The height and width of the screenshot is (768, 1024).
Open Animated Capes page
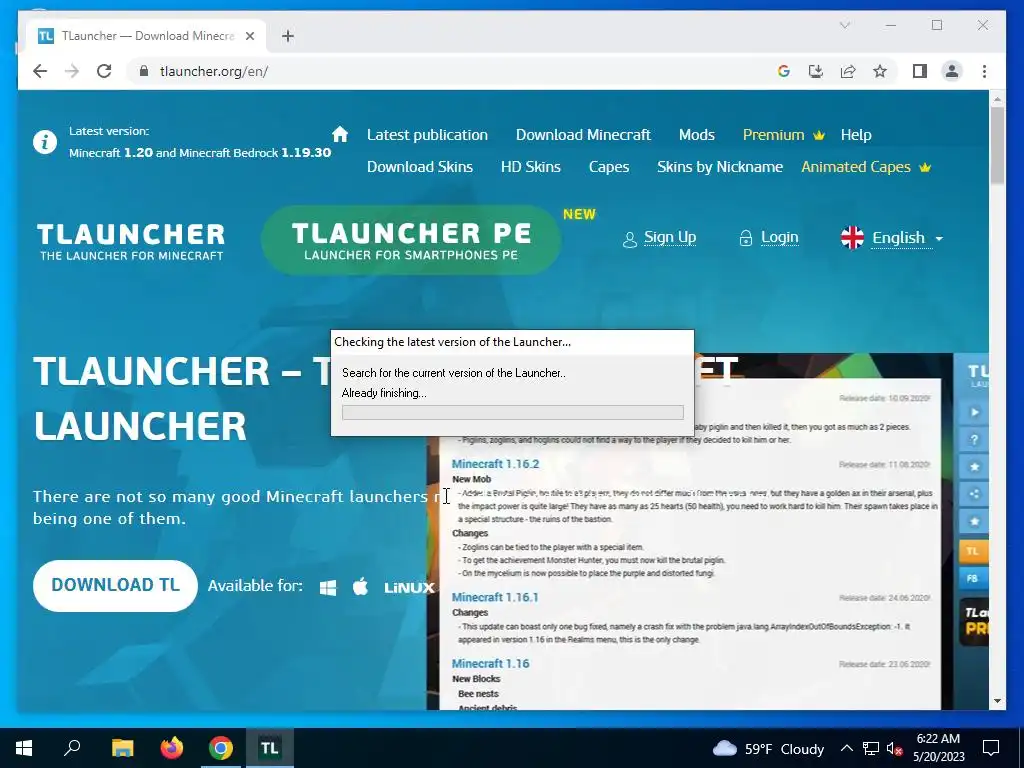(866, 167)
